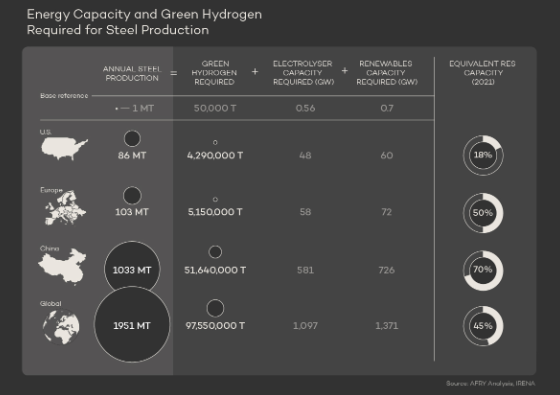This screenshot has height=395, width=560.
Task: Click the value 58 in Europe row
Action: (305, 212)
